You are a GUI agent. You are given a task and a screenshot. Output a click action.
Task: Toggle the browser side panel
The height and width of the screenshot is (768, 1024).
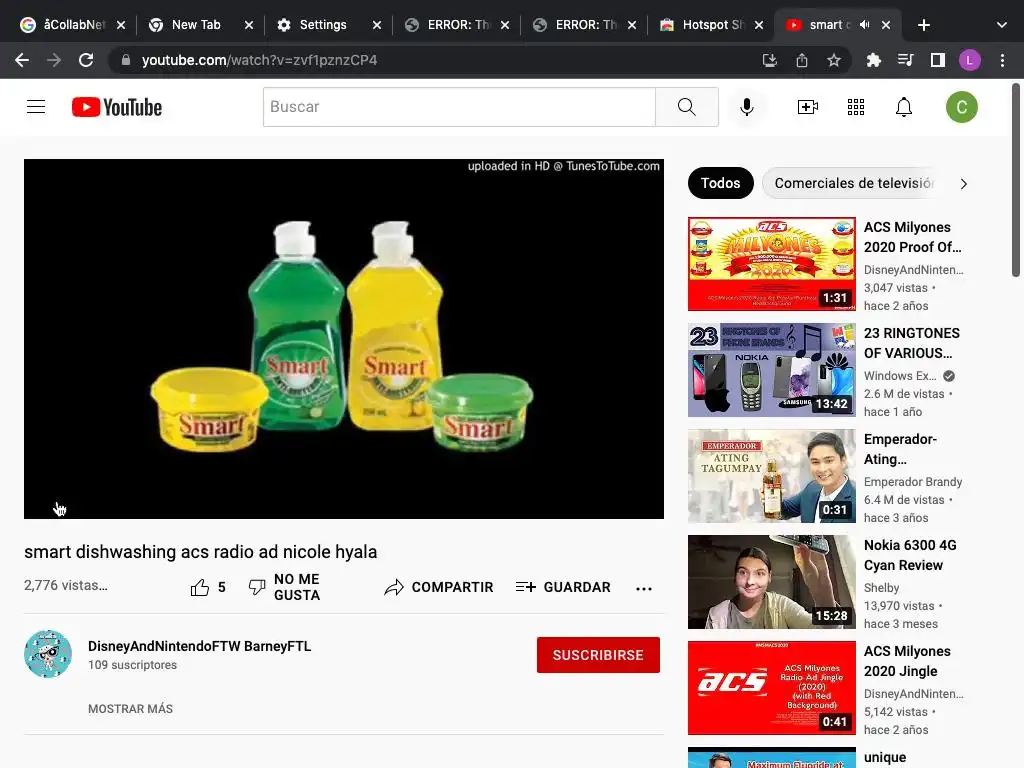937,60
